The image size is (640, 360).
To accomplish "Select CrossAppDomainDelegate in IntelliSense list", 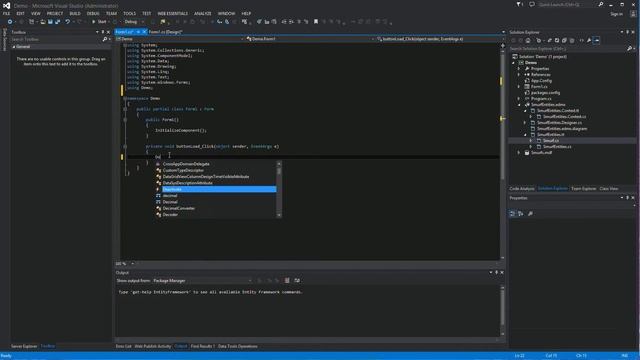I will click(186, 164).
